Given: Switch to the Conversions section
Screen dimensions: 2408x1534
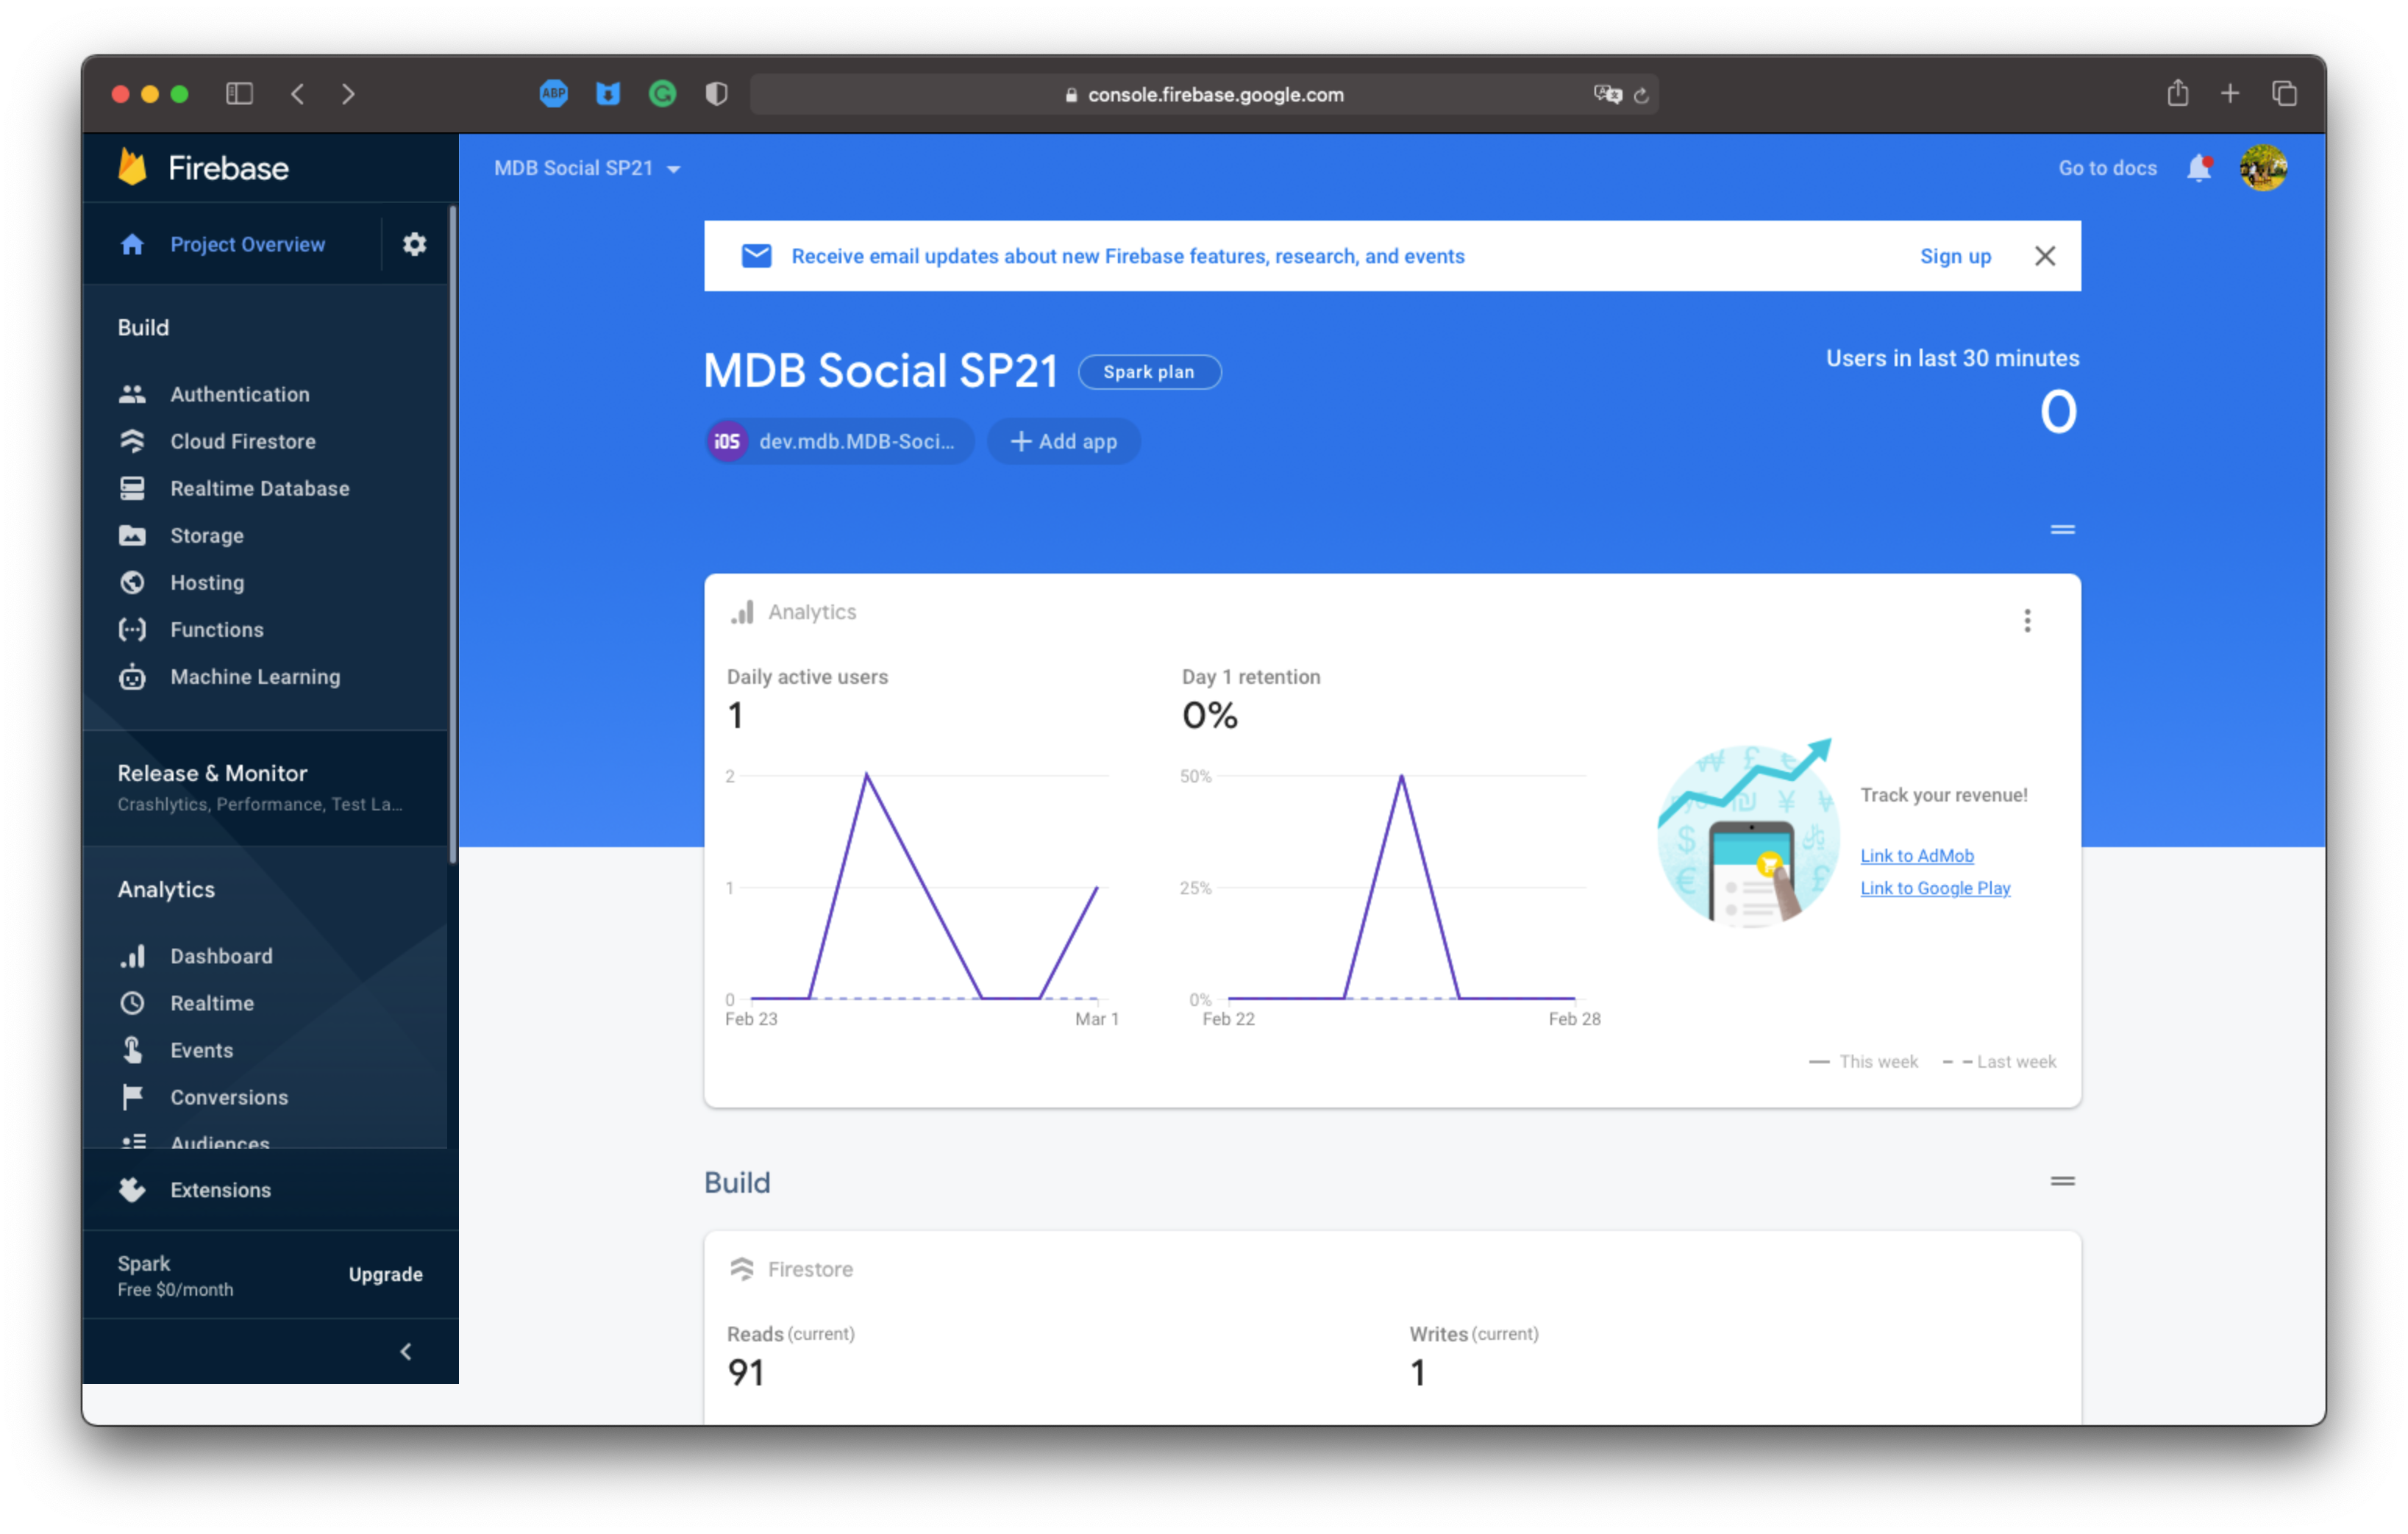Looking at the screenshot, I should click(230, 1097).
